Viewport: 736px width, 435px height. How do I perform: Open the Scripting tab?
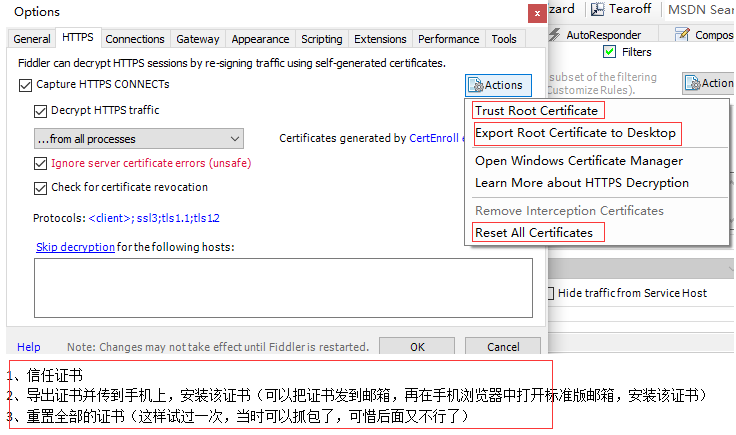click(322, 39)
